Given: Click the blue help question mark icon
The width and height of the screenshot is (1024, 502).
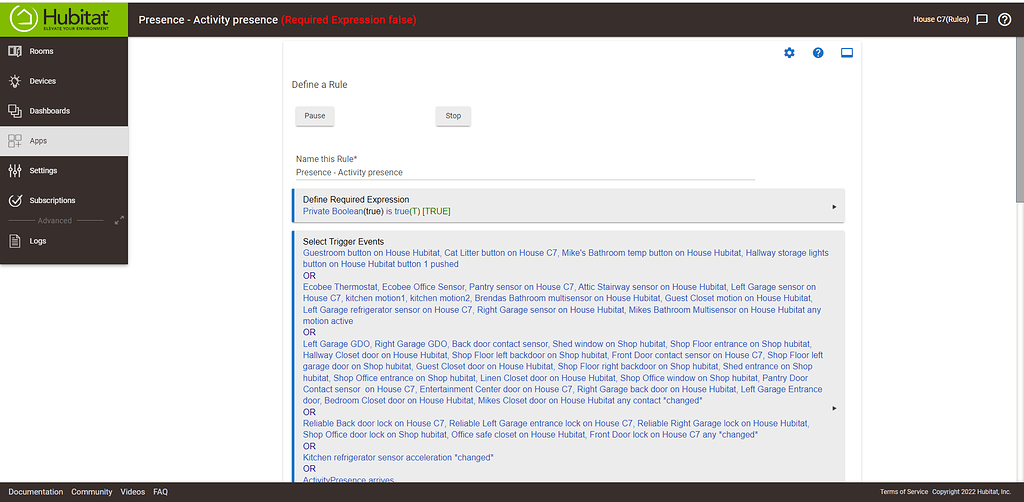Looking at the screenshot, I should pos(818,52).
